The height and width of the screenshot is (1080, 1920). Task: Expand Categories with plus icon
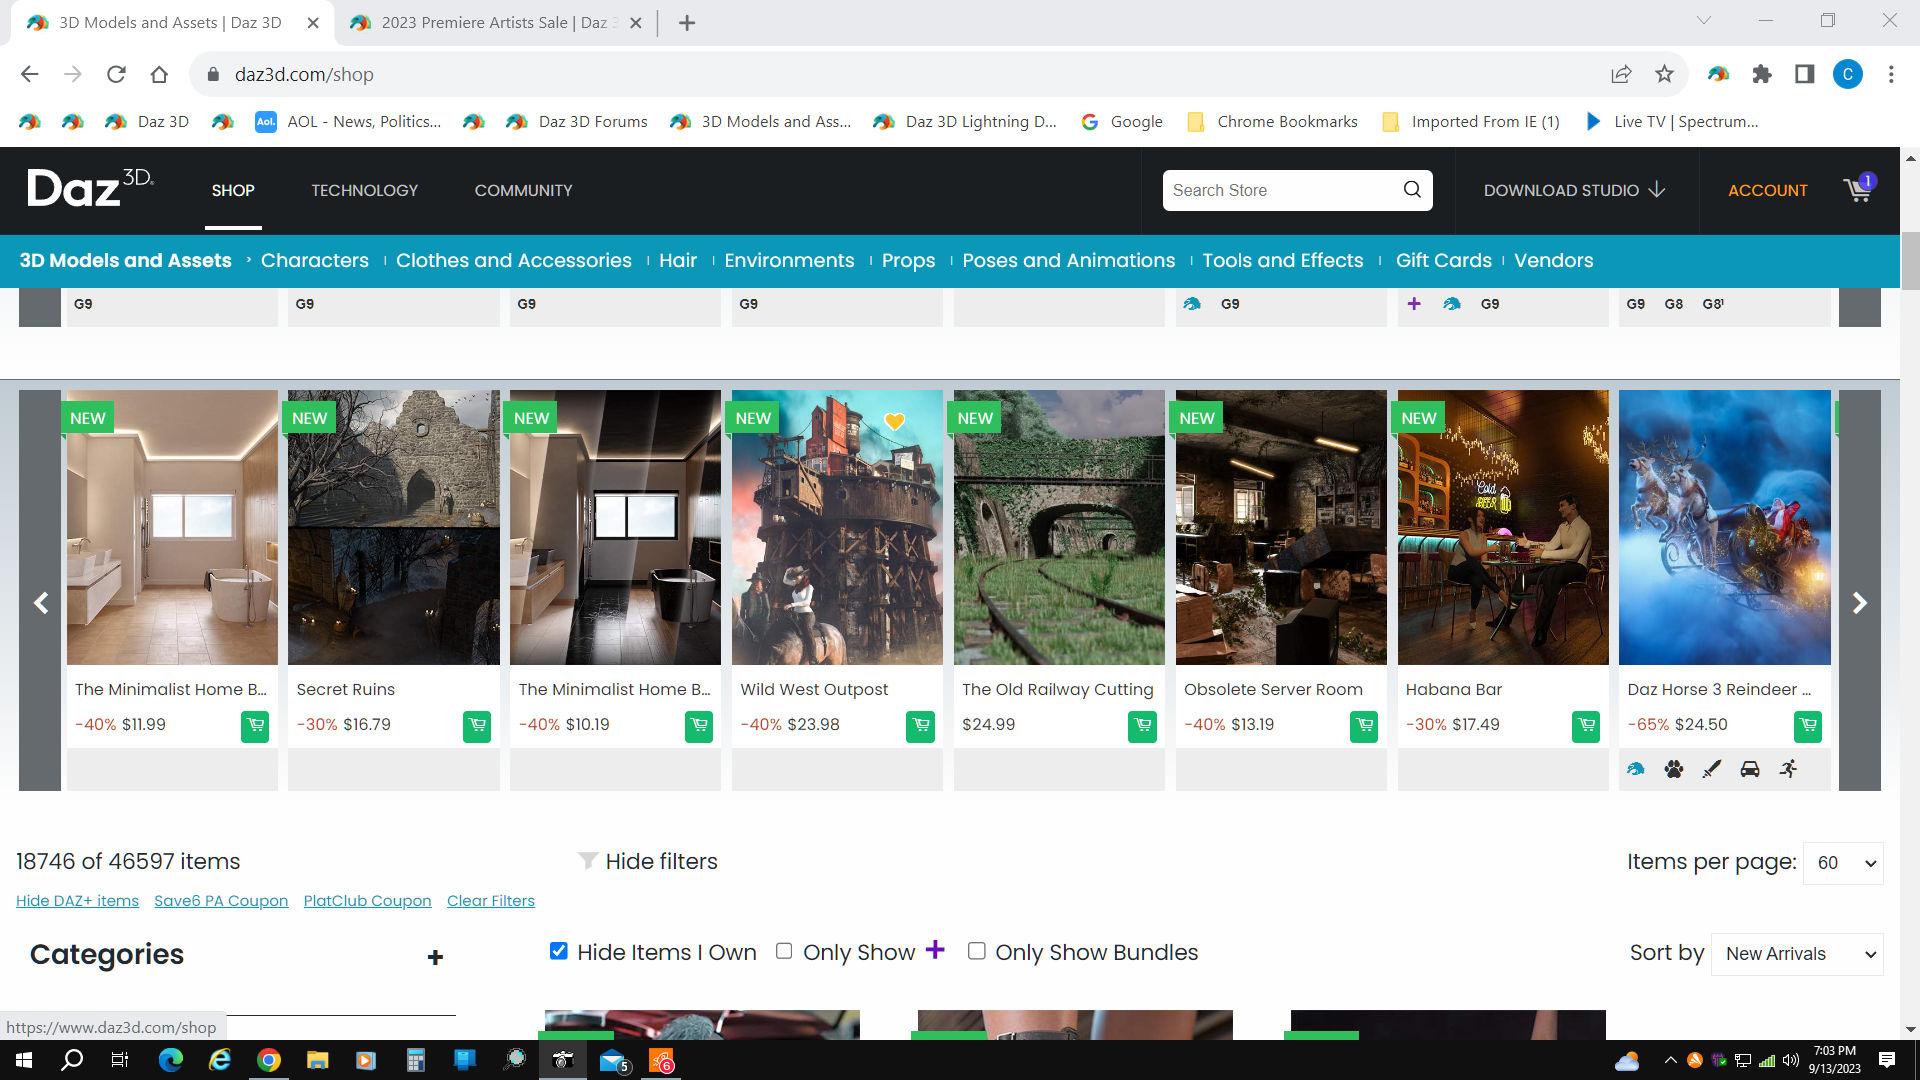435,958
